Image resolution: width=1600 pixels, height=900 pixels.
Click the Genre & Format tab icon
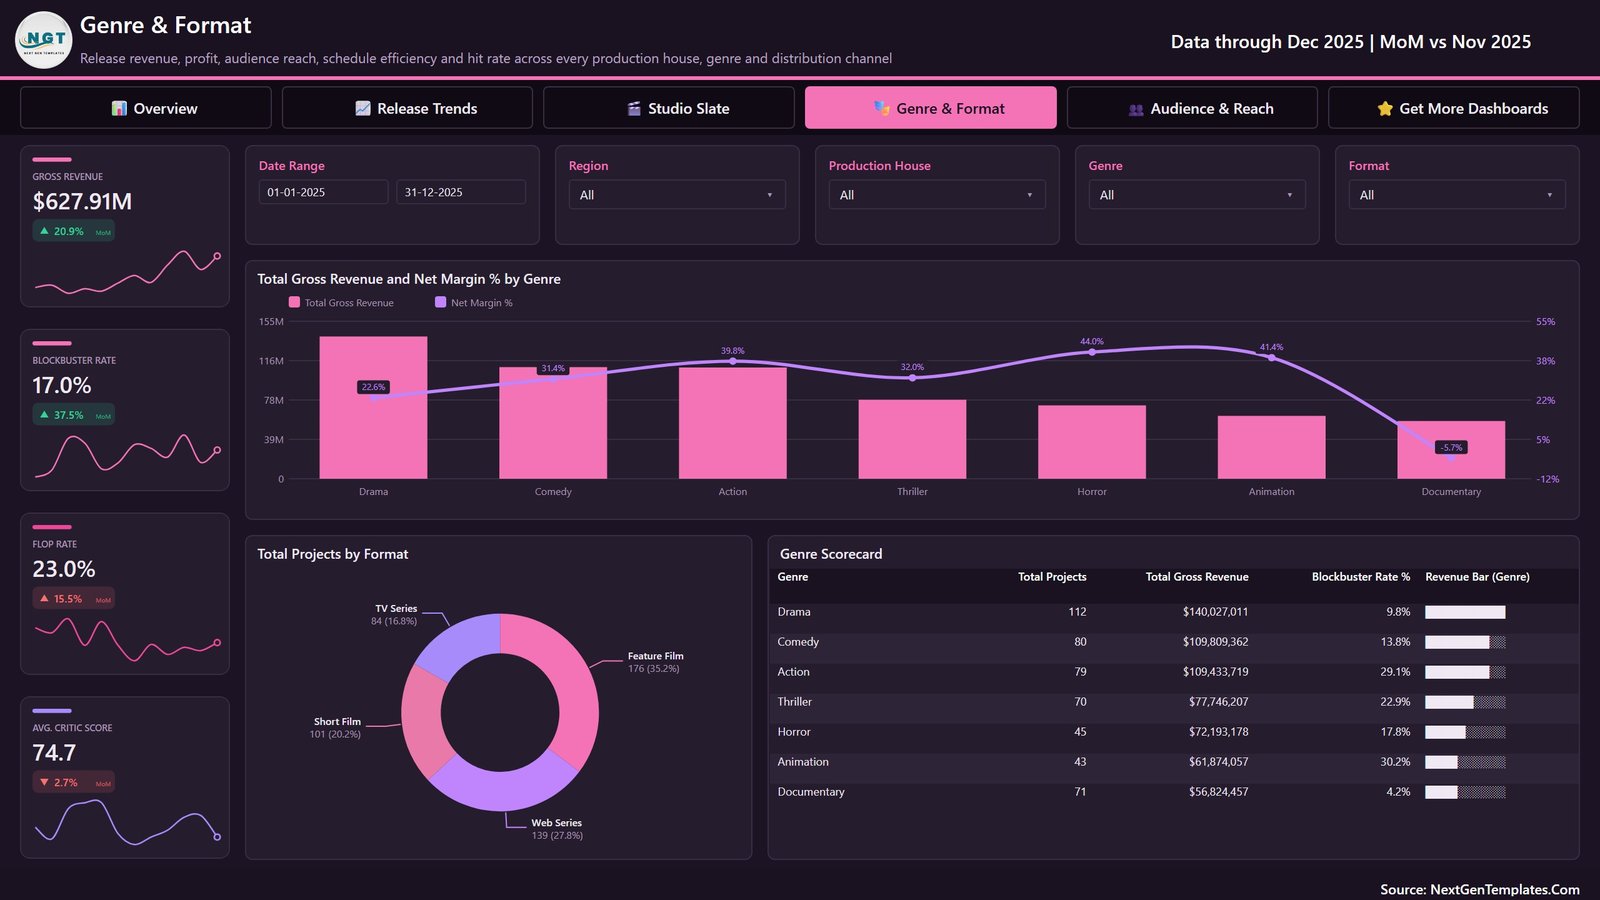click(x=882, y=108)
